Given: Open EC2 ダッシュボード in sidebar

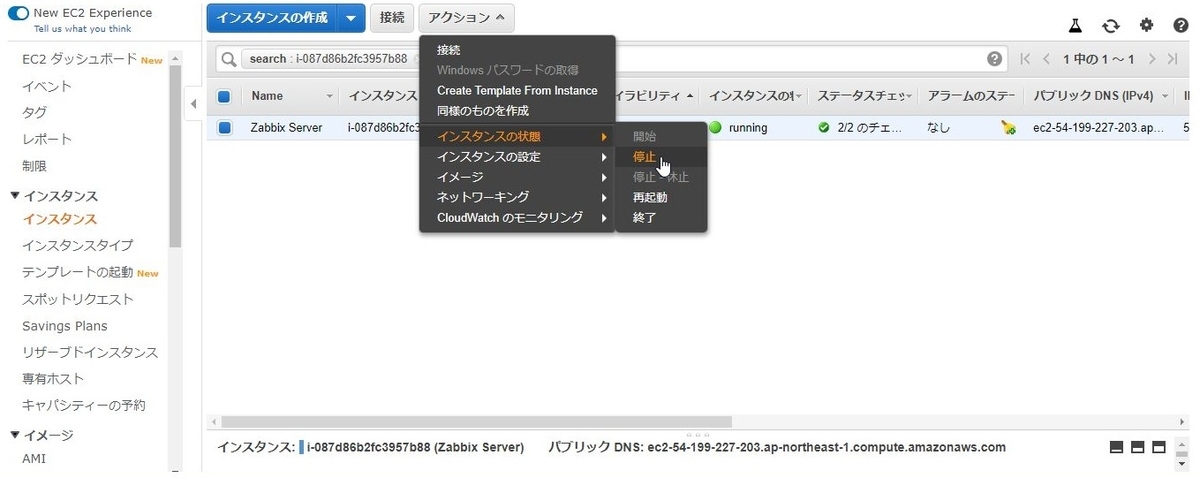Looking at the screenshot, I should coord(80,59).
